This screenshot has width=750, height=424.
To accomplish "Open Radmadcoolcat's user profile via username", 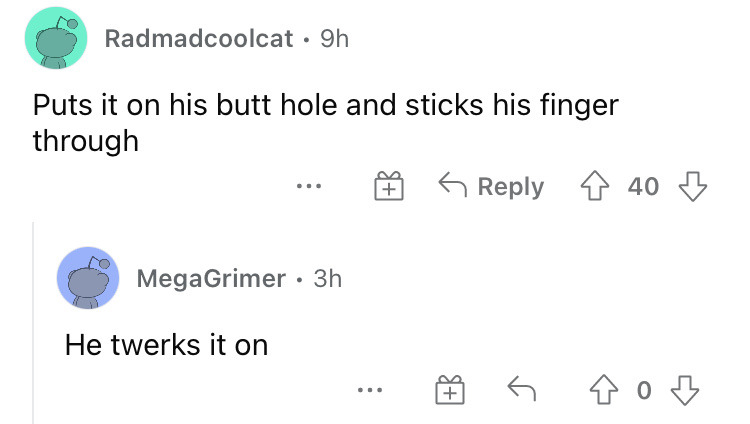I will click(x=199, y=38).
